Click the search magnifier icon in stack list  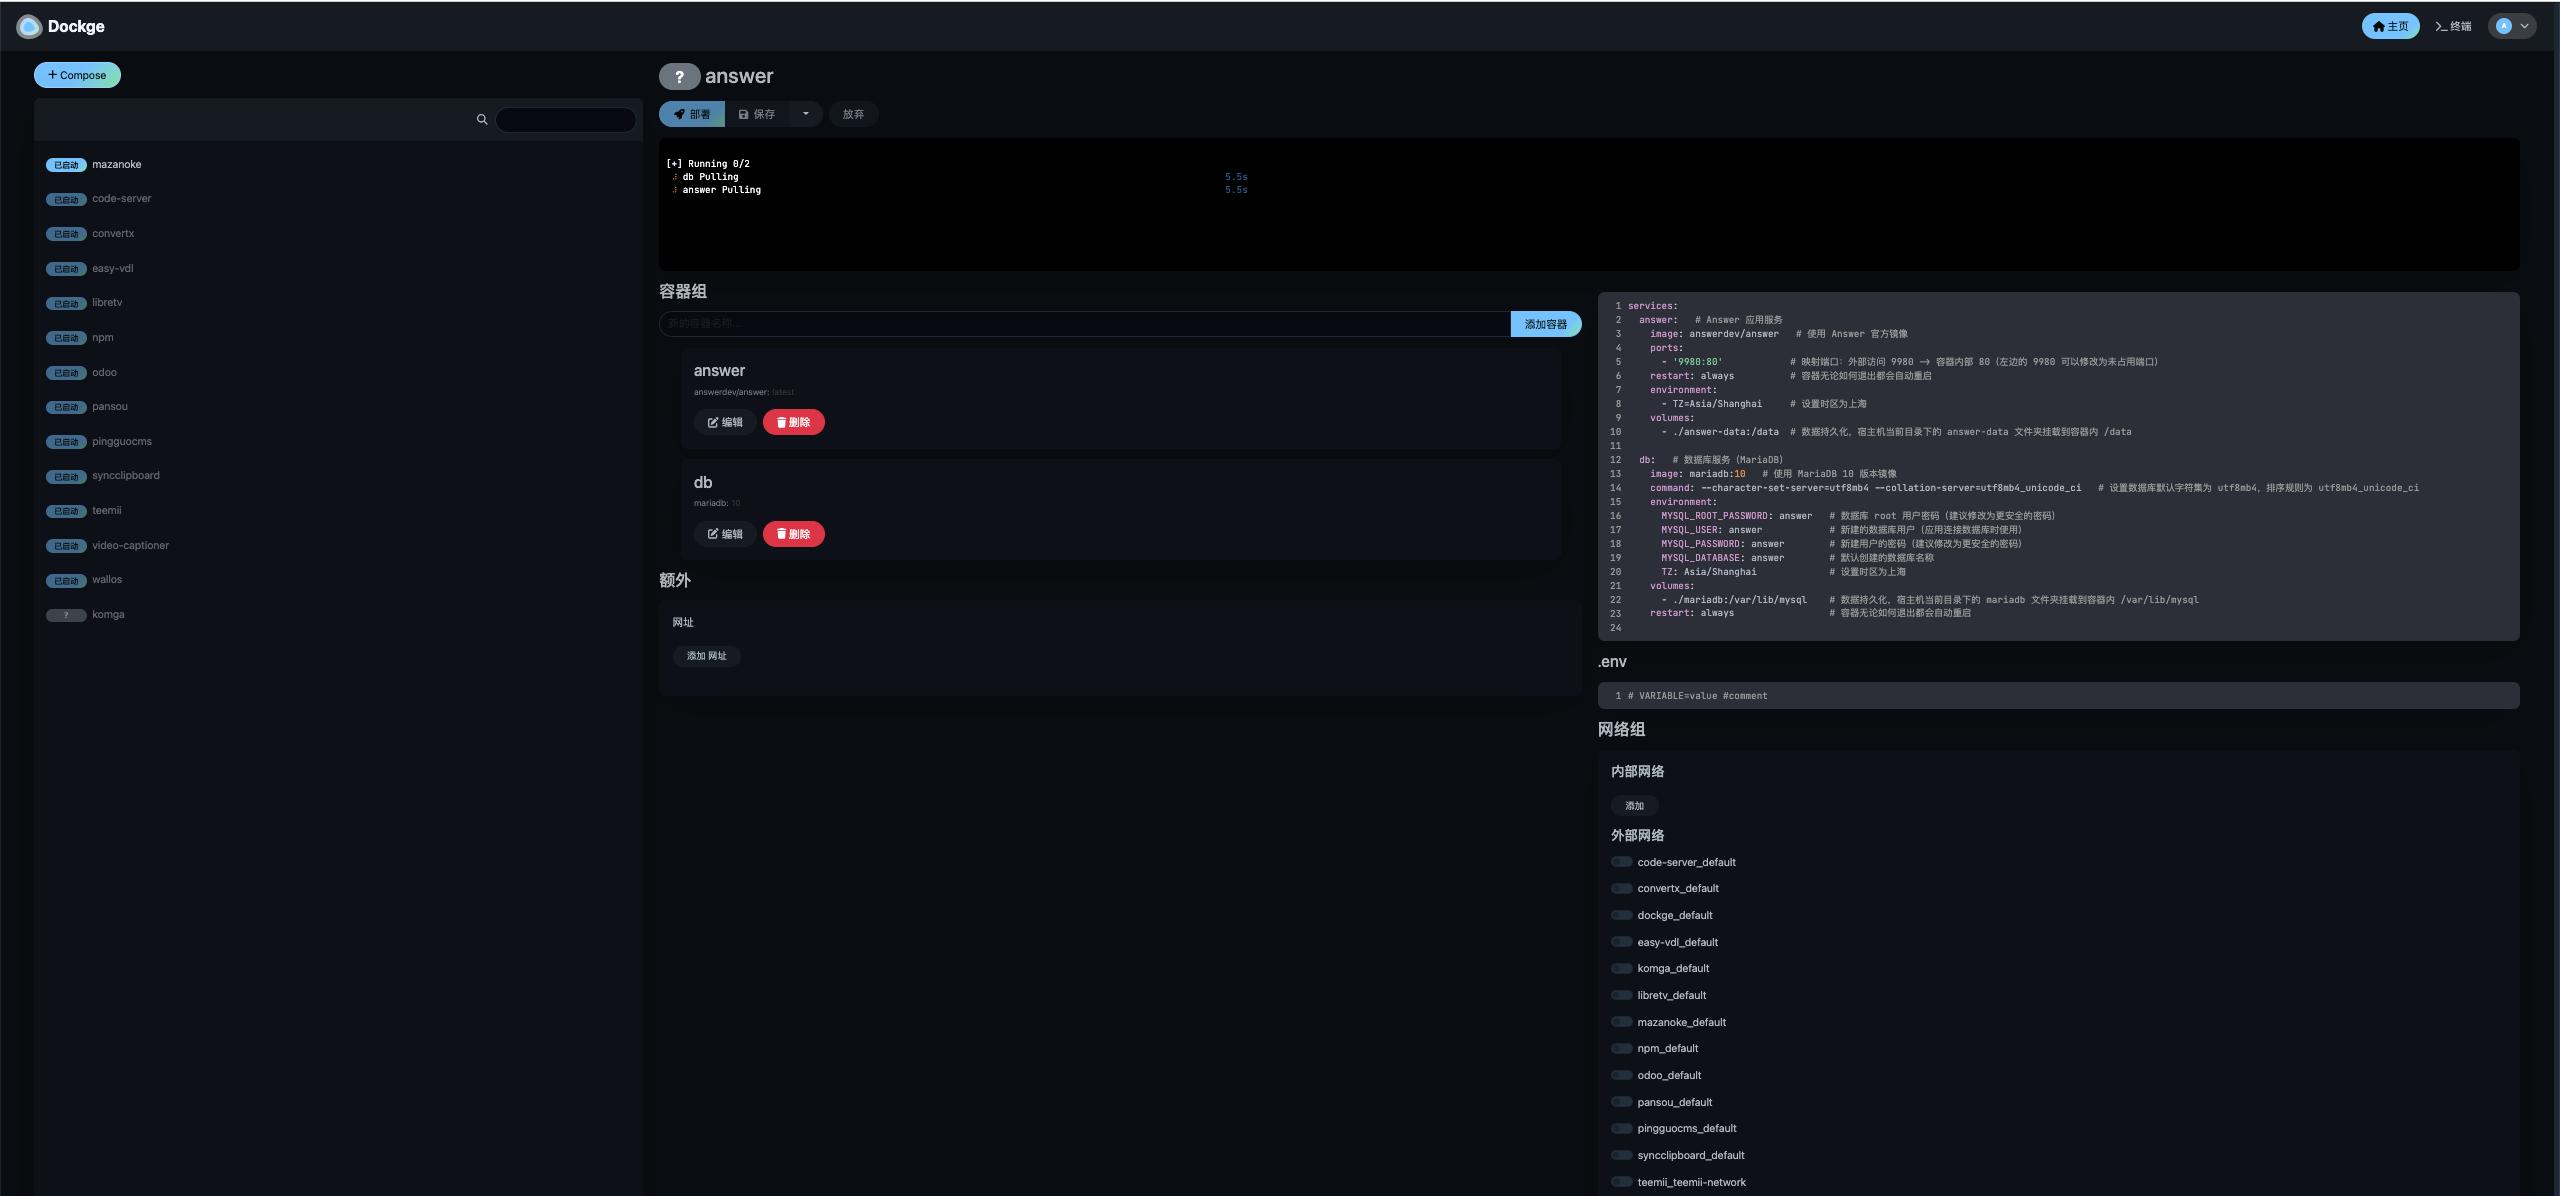[x=482, y=120]
